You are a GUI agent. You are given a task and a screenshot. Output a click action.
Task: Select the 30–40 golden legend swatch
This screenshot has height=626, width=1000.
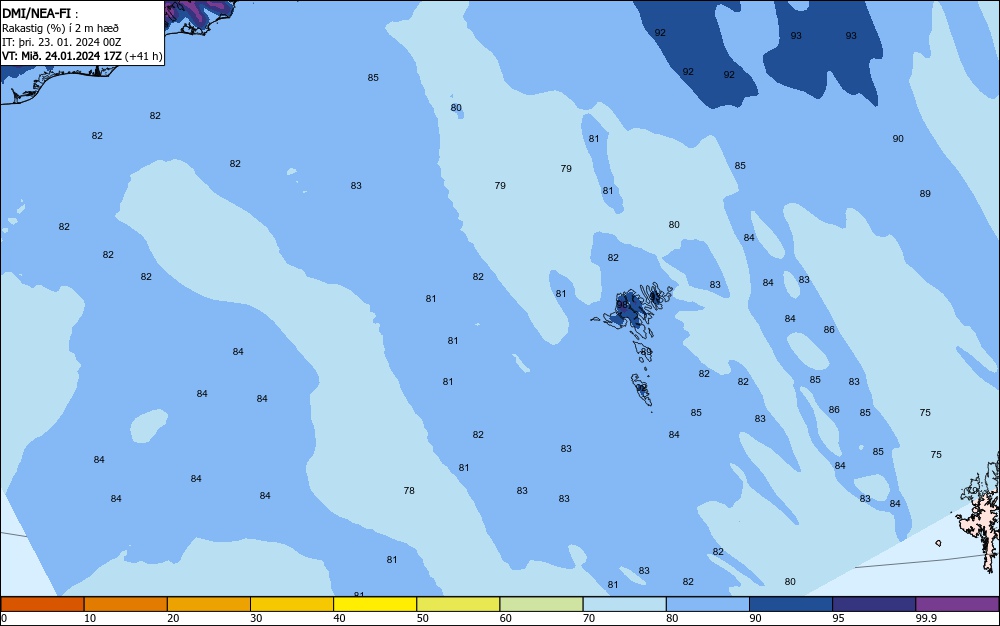tap(292, 604)
